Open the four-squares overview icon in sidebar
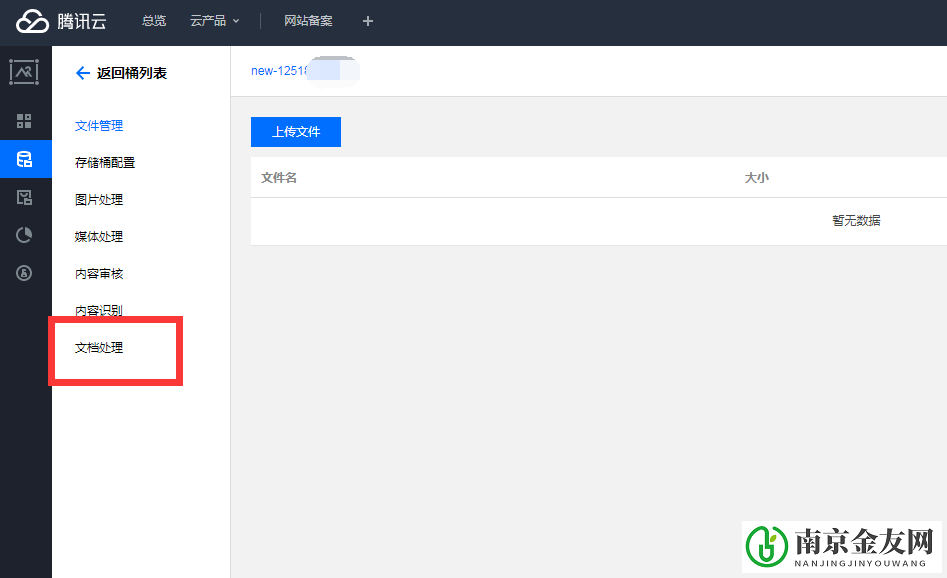 [24, 121]
